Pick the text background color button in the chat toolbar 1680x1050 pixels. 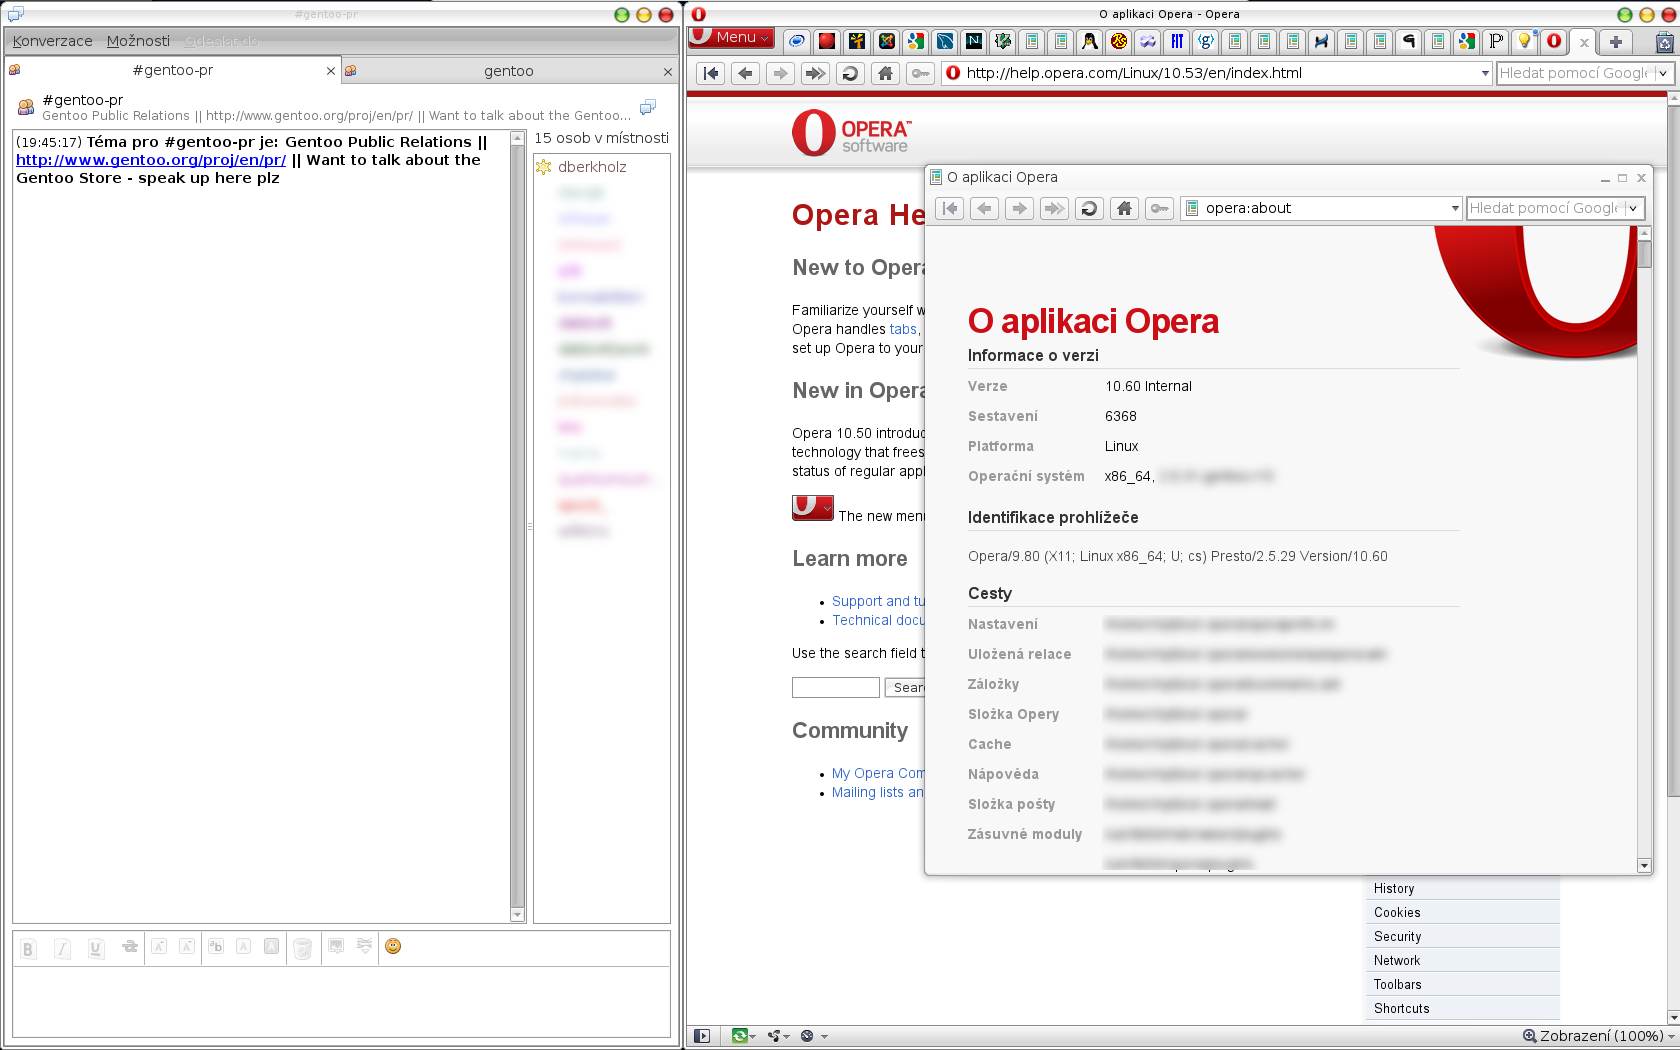(271, 946)
